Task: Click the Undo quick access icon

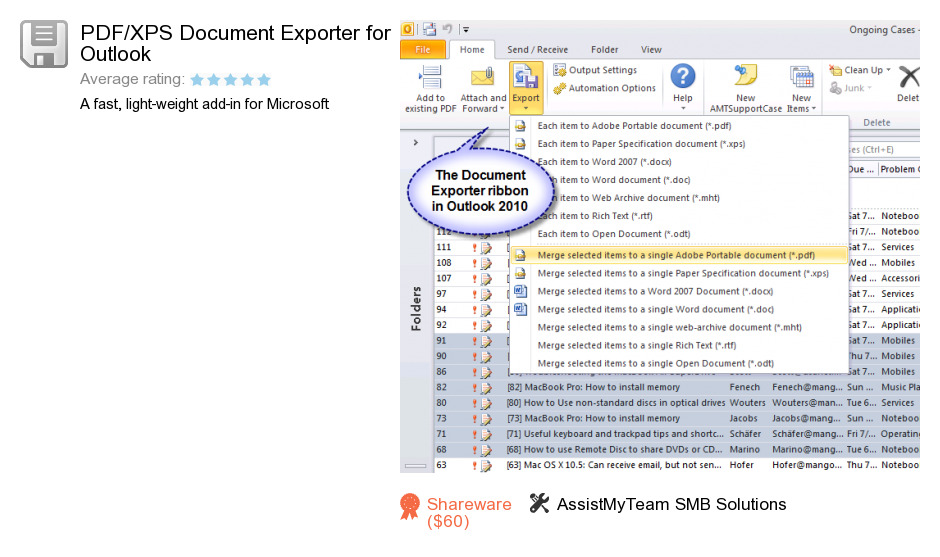Action: (447, 29)
